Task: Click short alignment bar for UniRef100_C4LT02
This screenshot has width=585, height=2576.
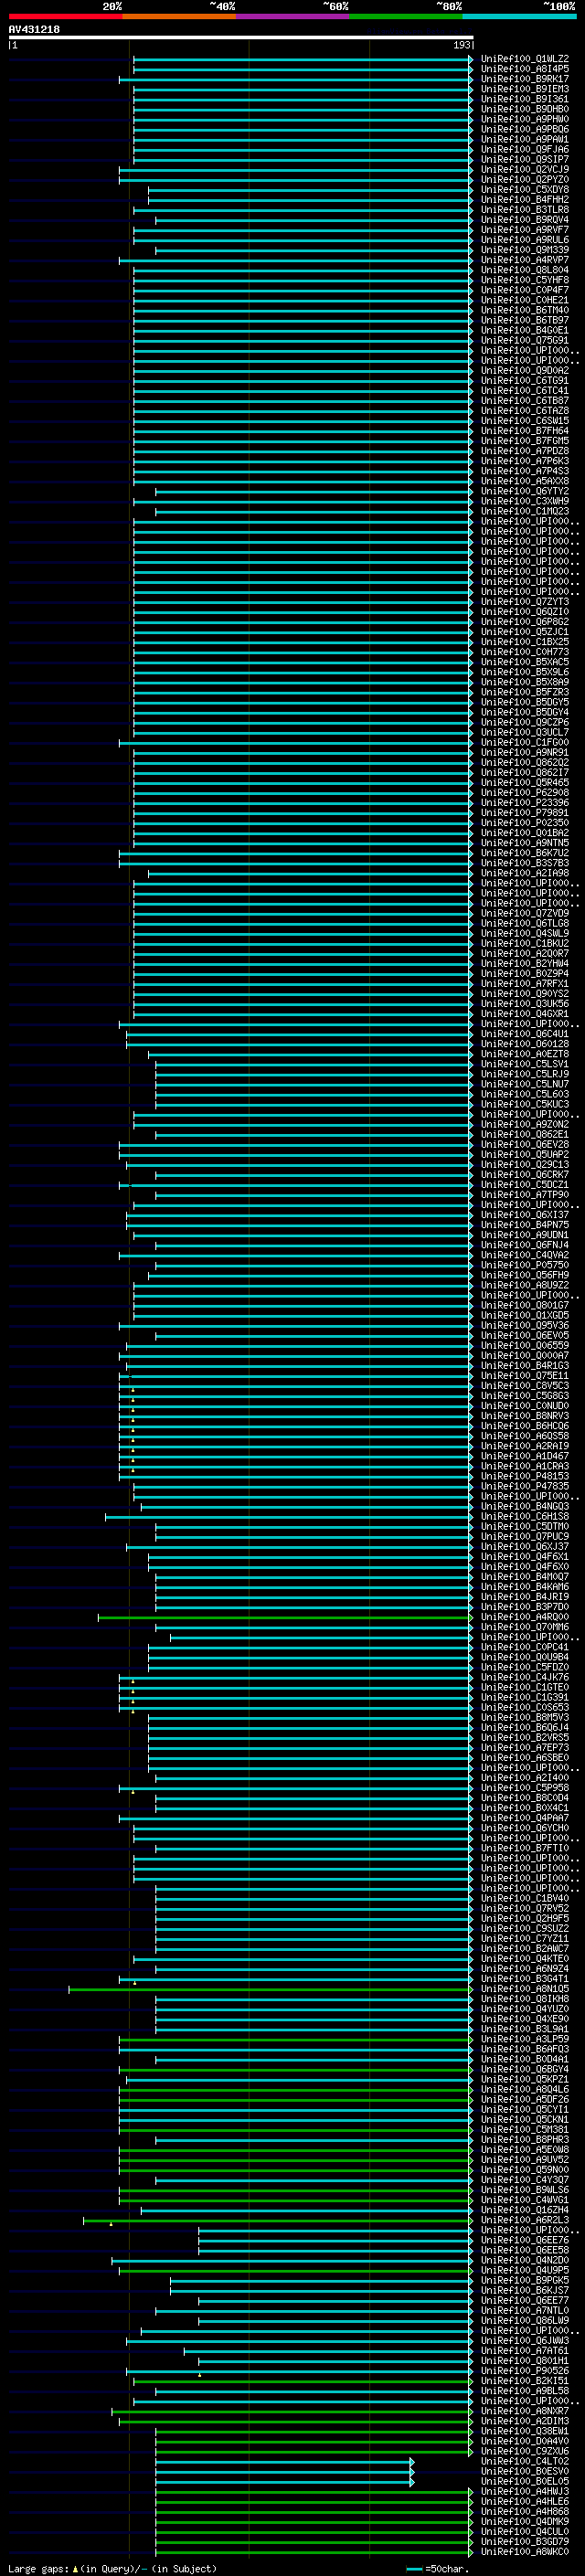Action: (x=284, y=2463)
